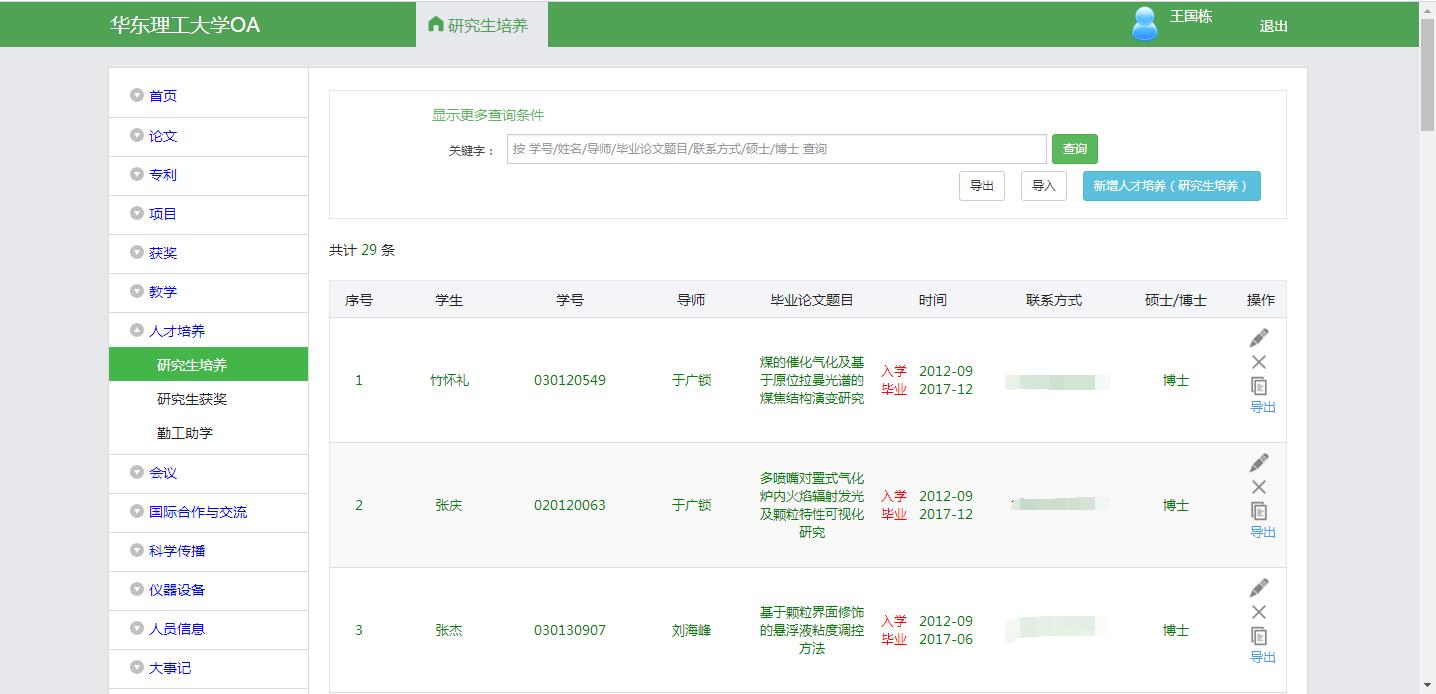This screenshot has width=1436, height=694.
Task: Click the 显示更多查询条件 link
Action: click(488, 115)
